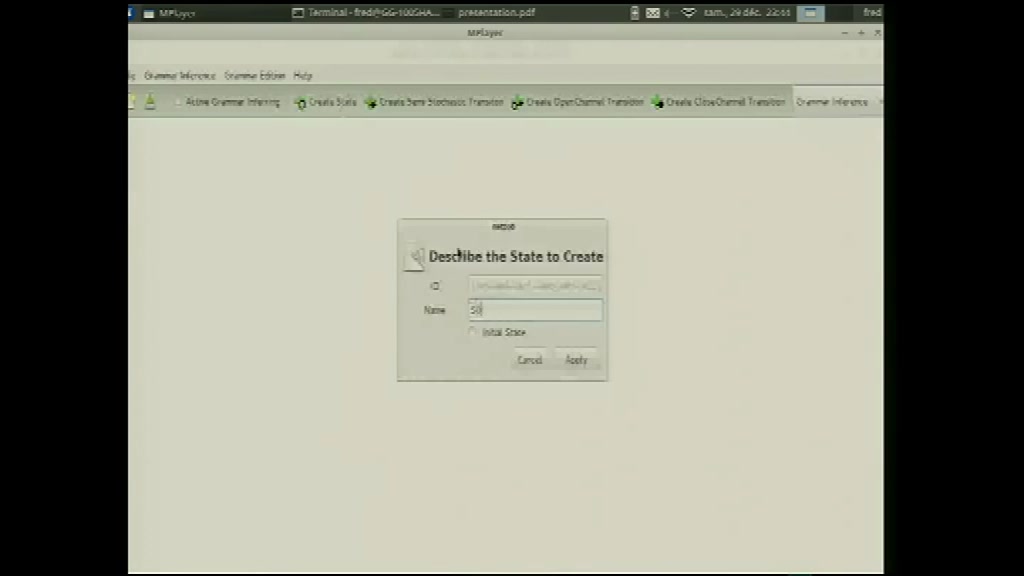Open the network wifi tray icon
The height and width of the screenshot is (576, 1024).
(688, 12)
